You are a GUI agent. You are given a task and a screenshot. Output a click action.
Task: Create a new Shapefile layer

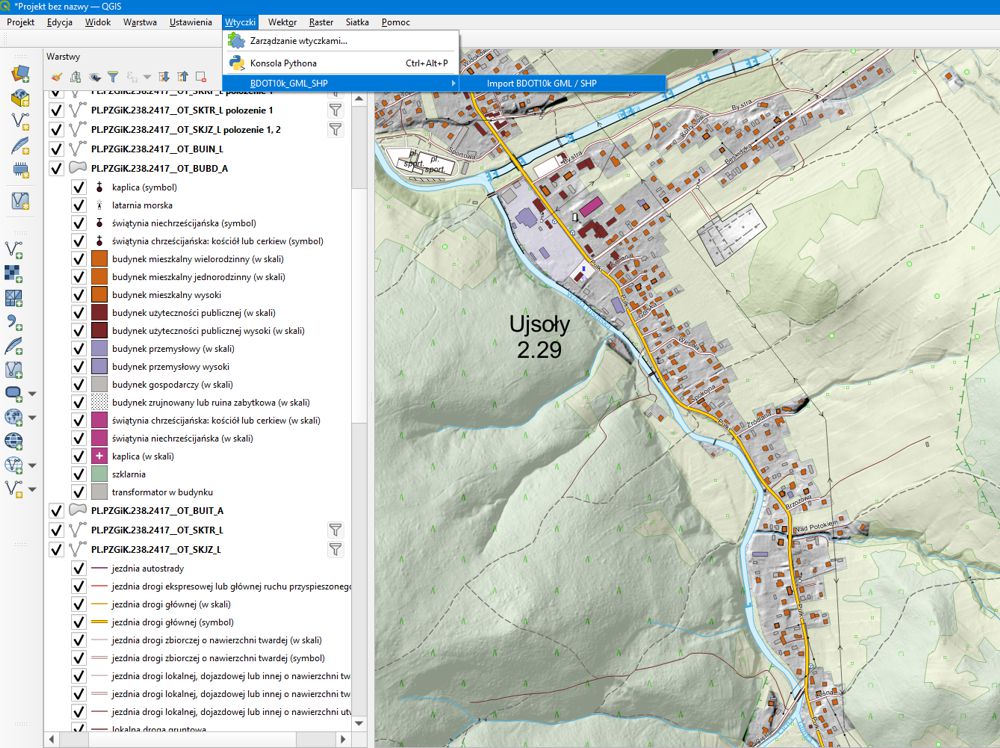[20, 120]
